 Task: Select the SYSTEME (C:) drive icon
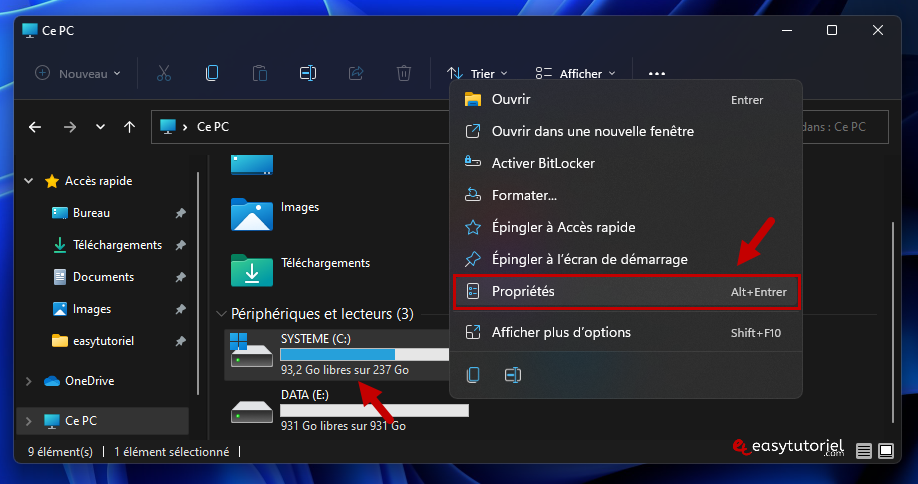click(x=251, y=351)
